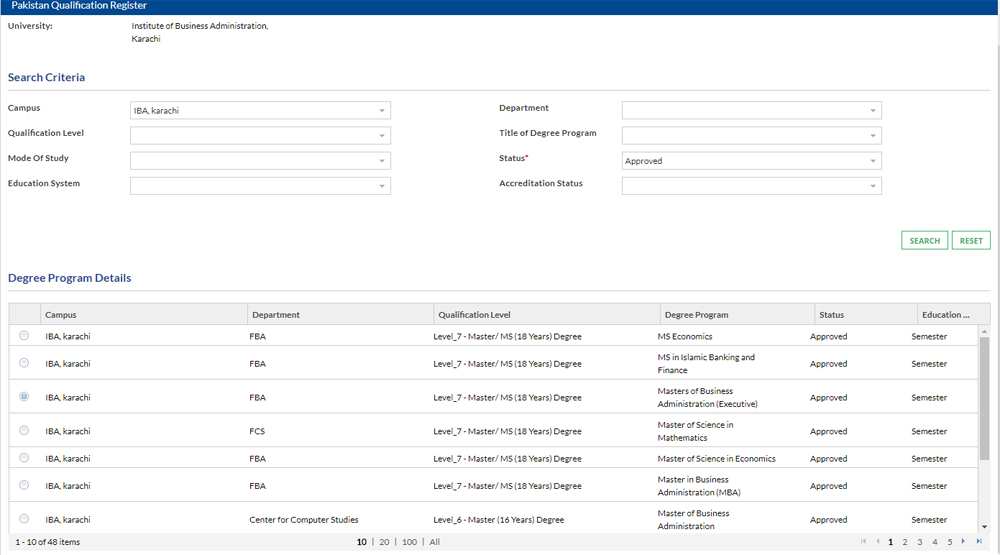Screen dimensions: 1000x555
Task: Select Master of Science in Economics radio
Action: click(x=24, y=458)
